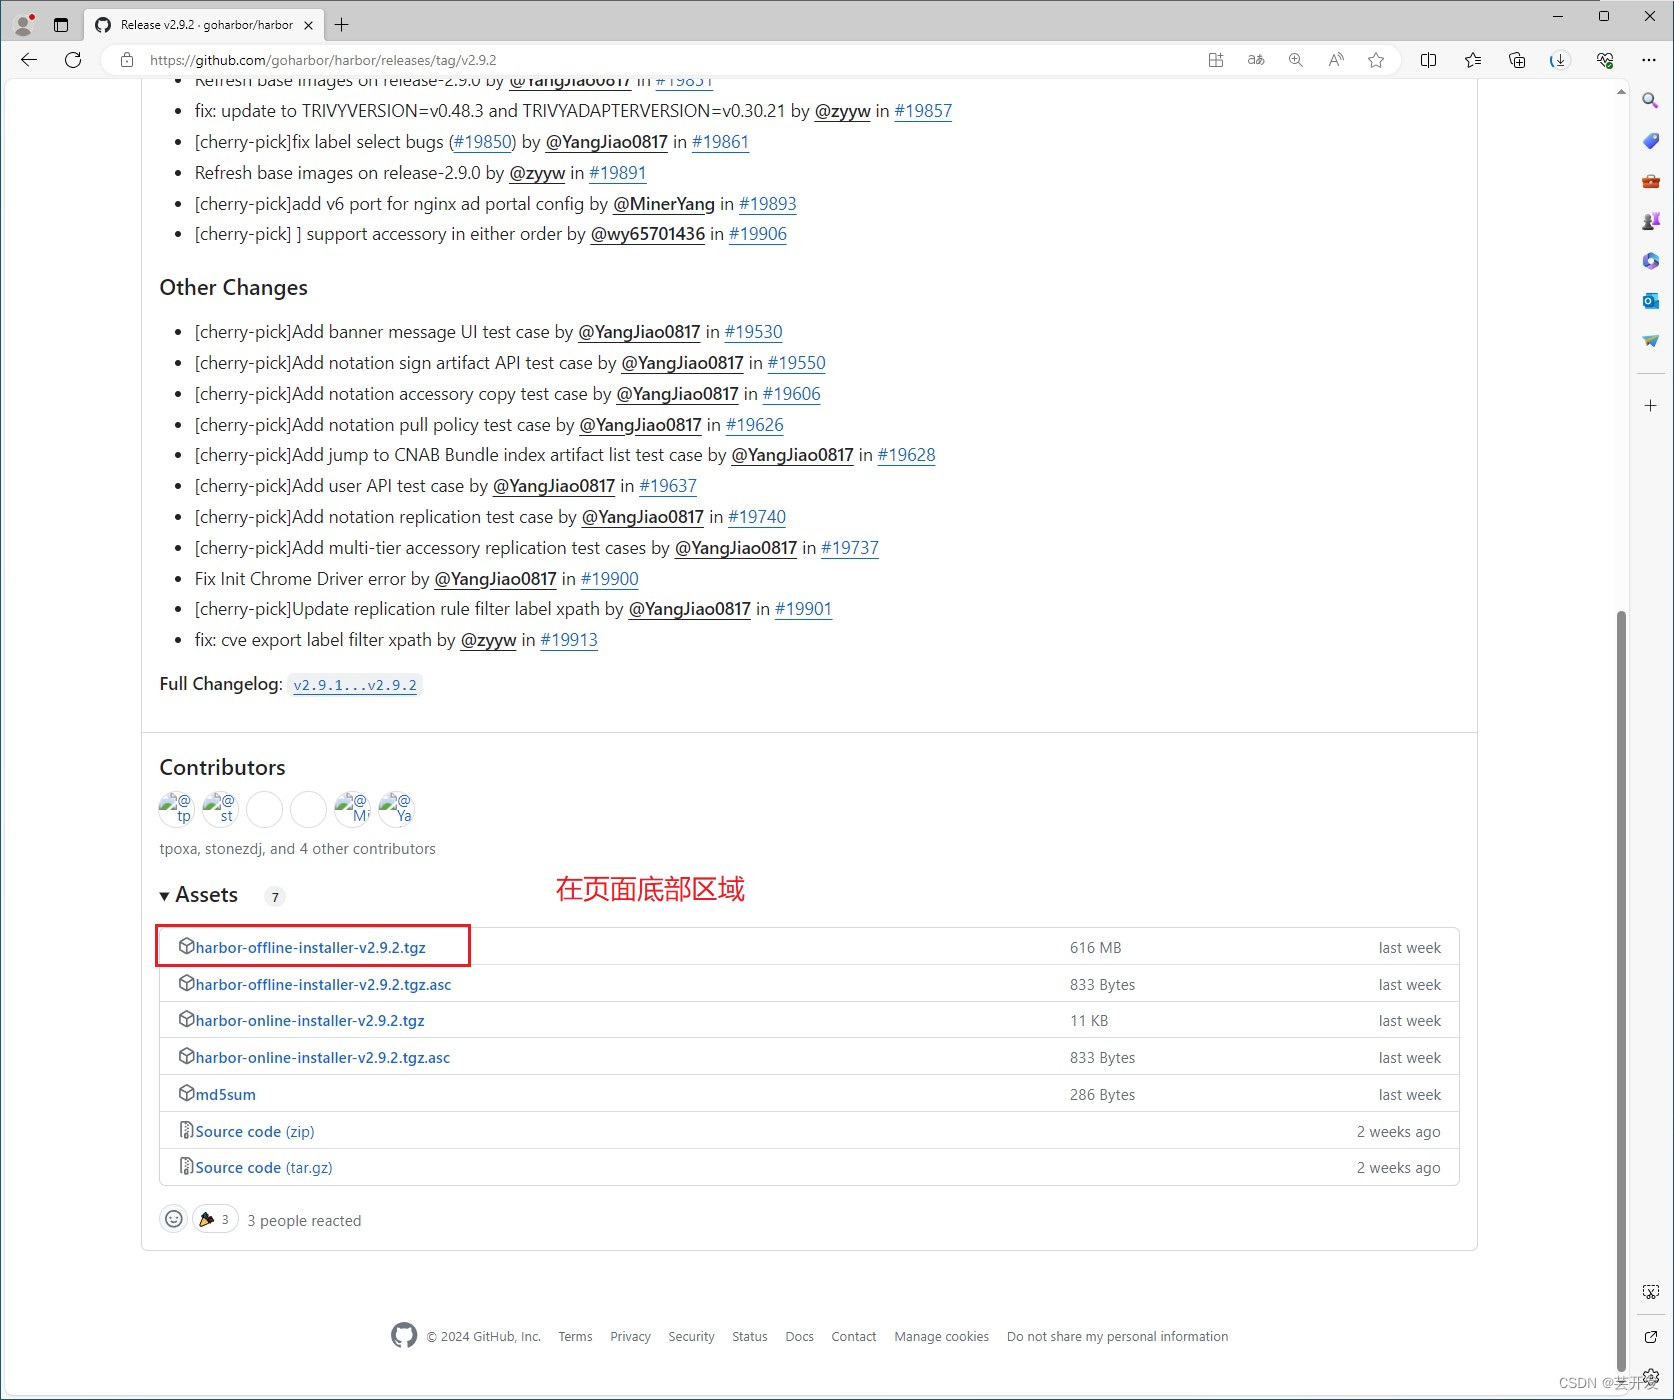The height and width of the screenshot is (1400, 1674).
Task: Open @wy65701436 user profile
Action: [648, 234]
